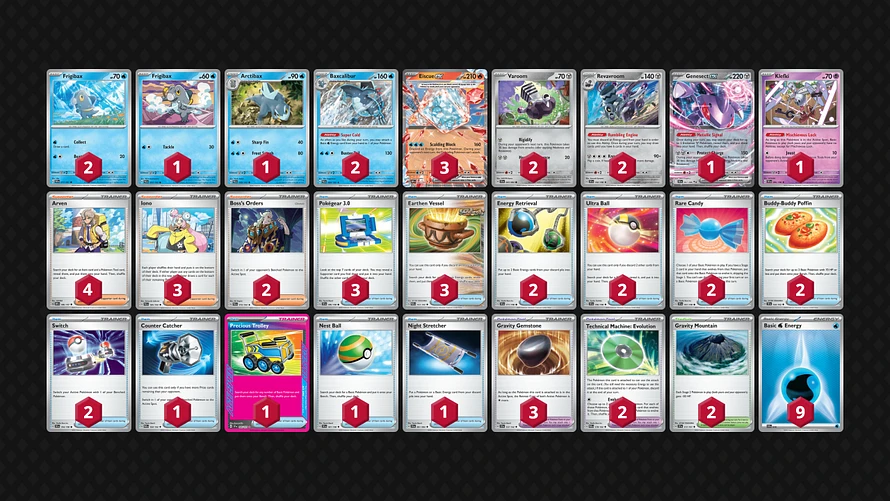Select the Ultra Ball card
The width and height of the screenshot is (890, 501).
pyautogui.click(x=623, y=251)
